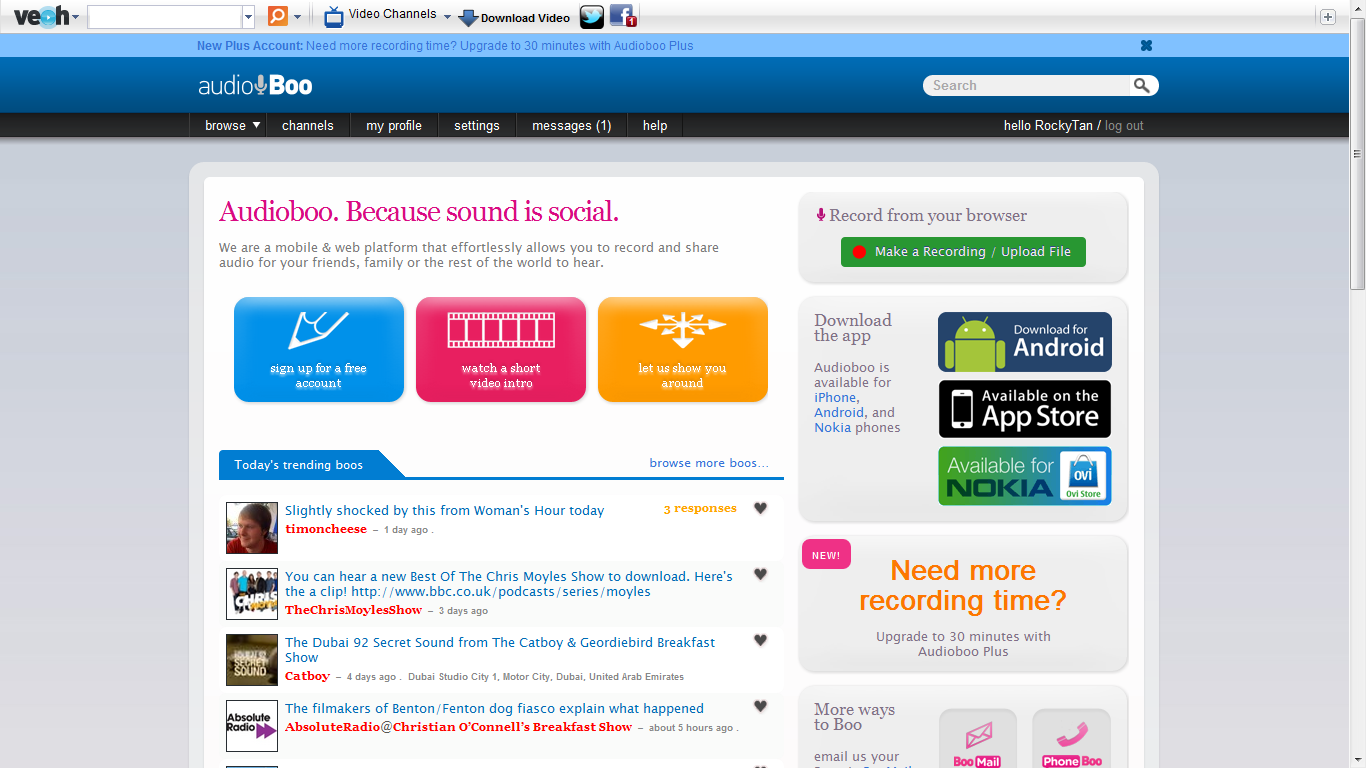This screenshot has width=1366, height=768.
Task: Favorite the Benton/Fenton boo with heart
Action: (x=760, y=706)
